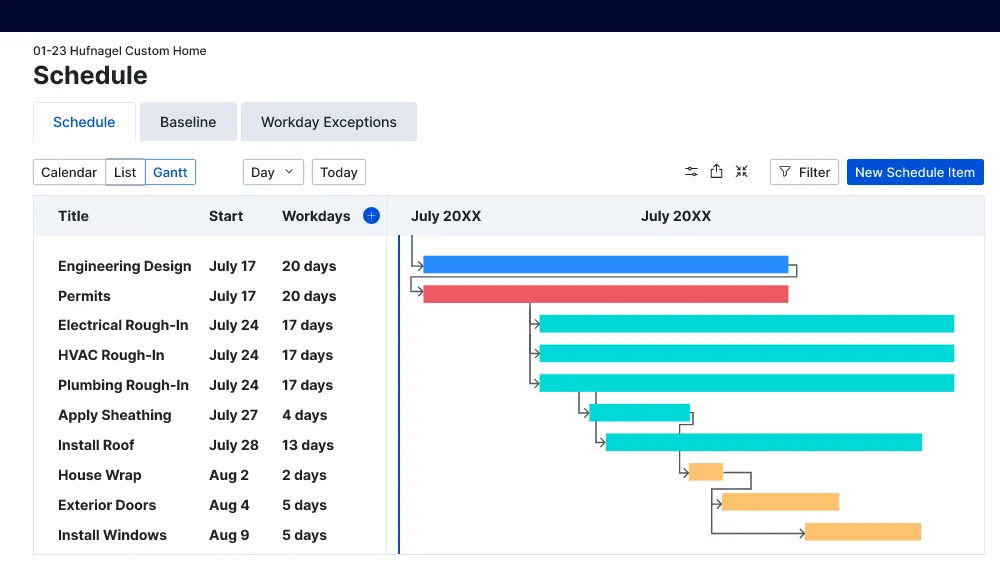This screenshot has width=1000, height=575.
Task: Click the share/export icon
Action: 716,171
